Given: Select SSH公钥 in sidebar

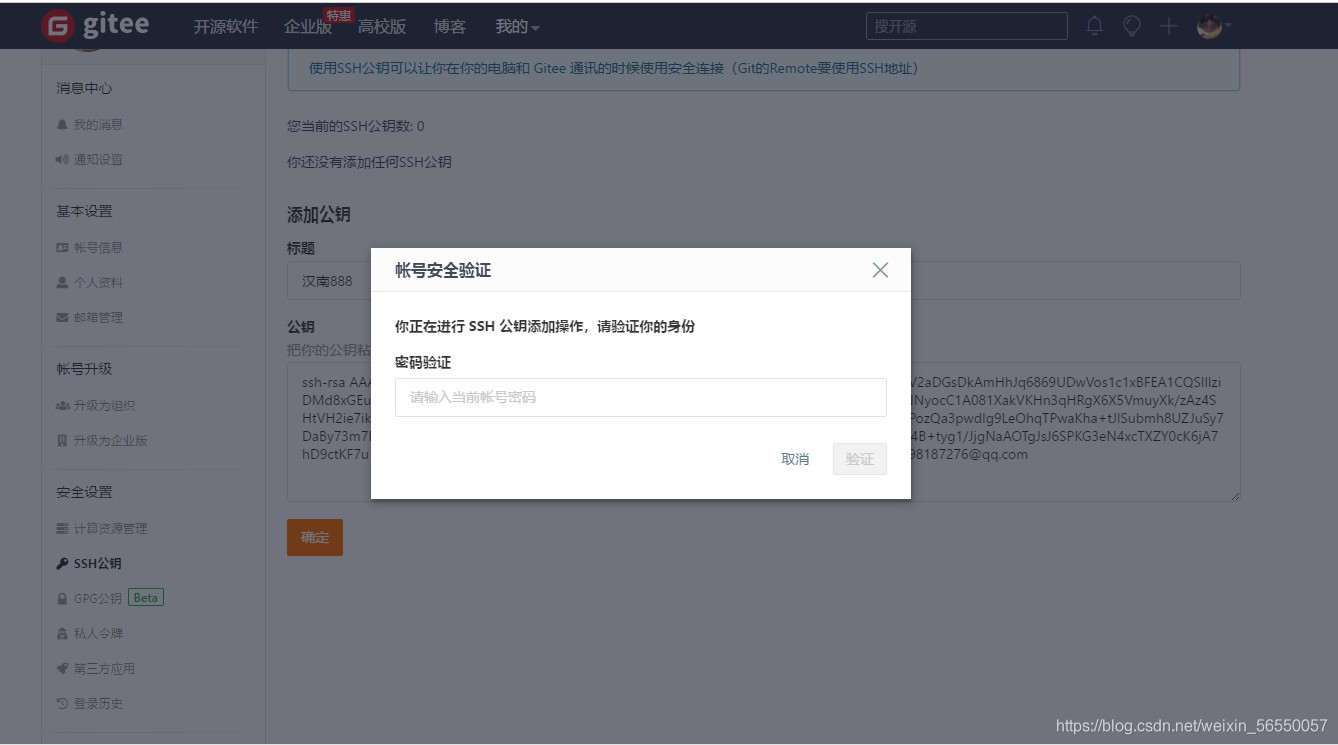Looking at the screenshot, I should [x=97, y=563].
